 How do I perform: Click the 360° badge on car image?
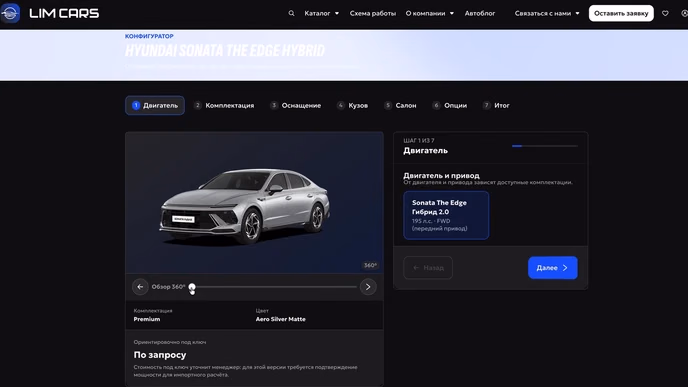[x=370, y=265]
